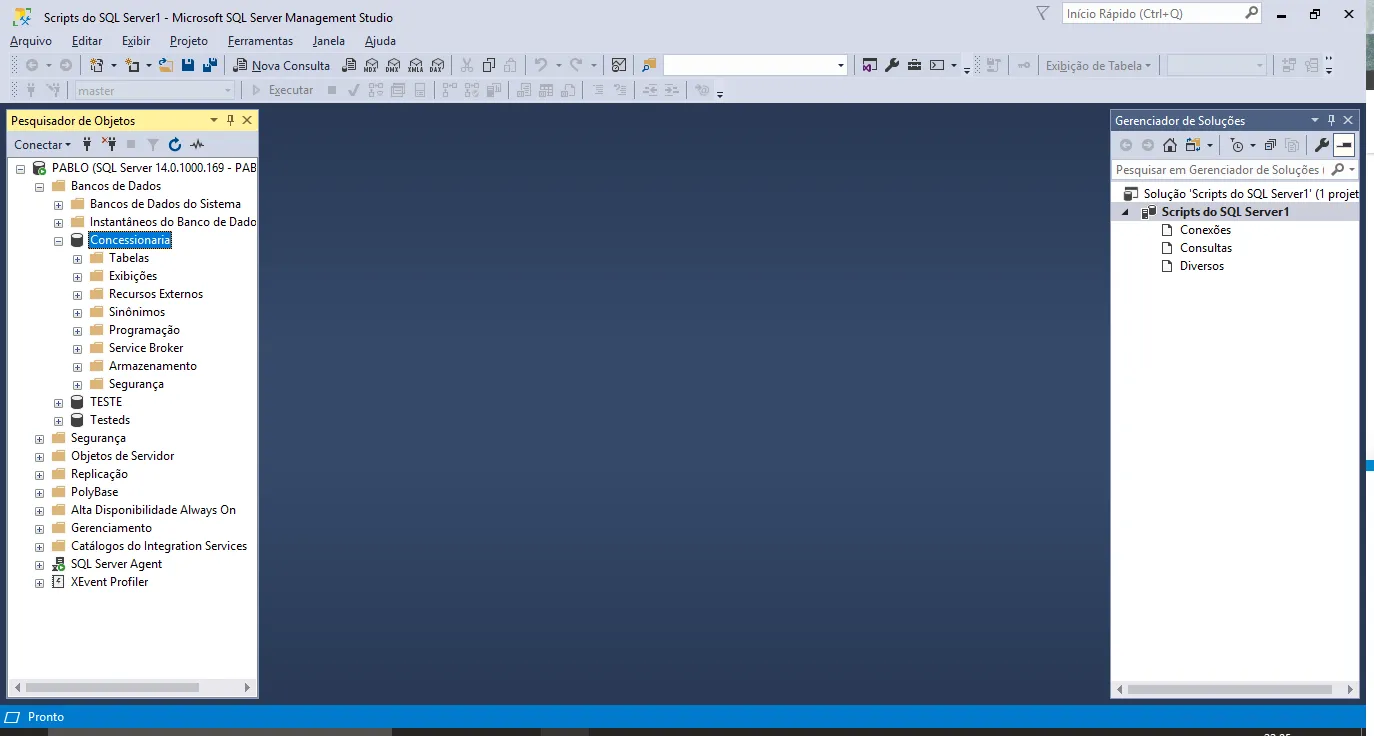Click the Concessionaria database cylinder icon
The width and height of the screenshot is (1374, 736).
pyautogui.click(x=77, y=240)
